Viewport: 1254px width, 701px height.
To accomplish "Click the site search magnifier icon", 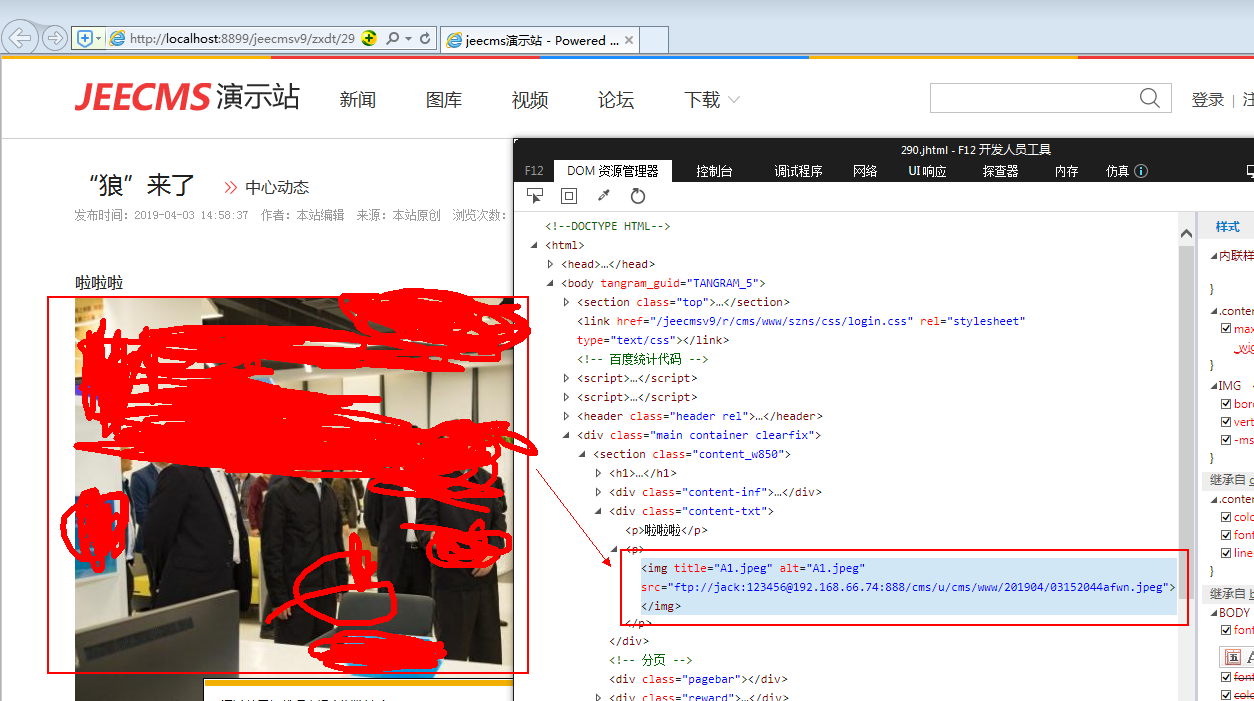I will point(1150,98).
